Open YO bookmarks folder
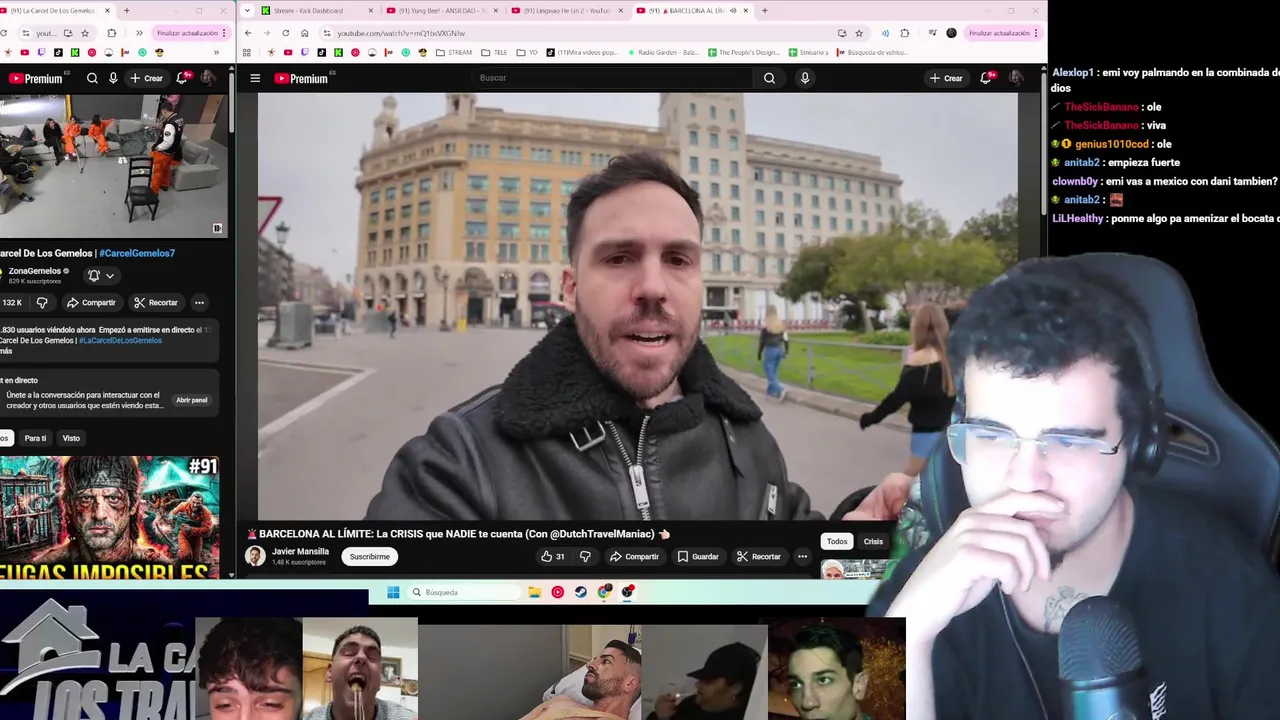Viewport: 1280px width, 720px height. click(x=527, y=52)
